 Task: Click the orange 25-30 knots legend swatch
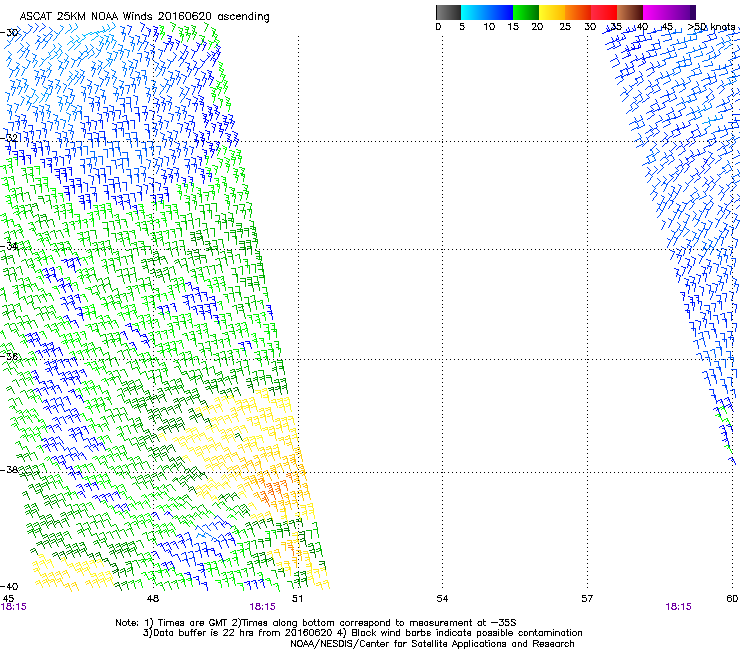point(578,12)
